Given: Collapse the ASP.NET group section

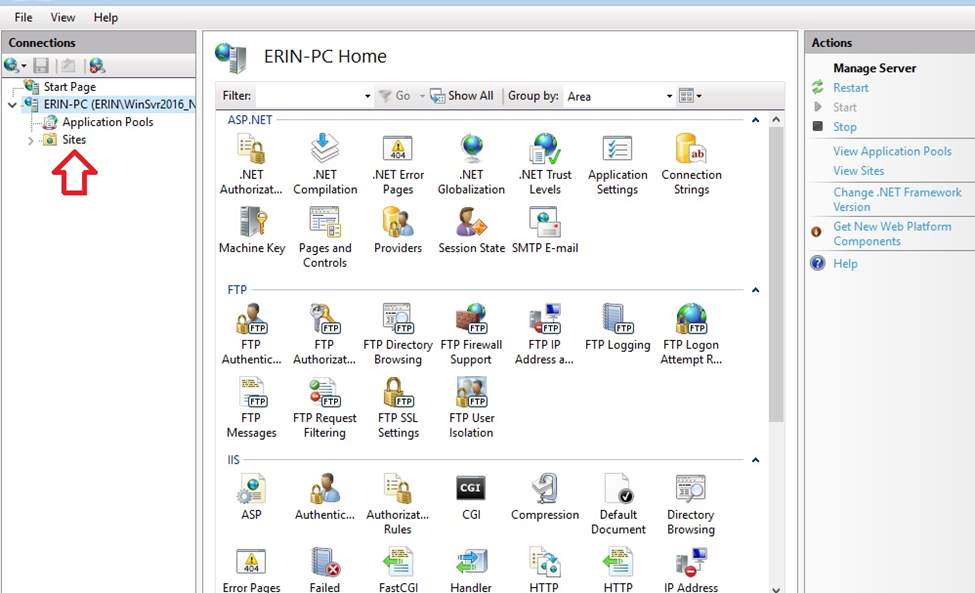Looking at the screenshot, I should coord(756,120).
